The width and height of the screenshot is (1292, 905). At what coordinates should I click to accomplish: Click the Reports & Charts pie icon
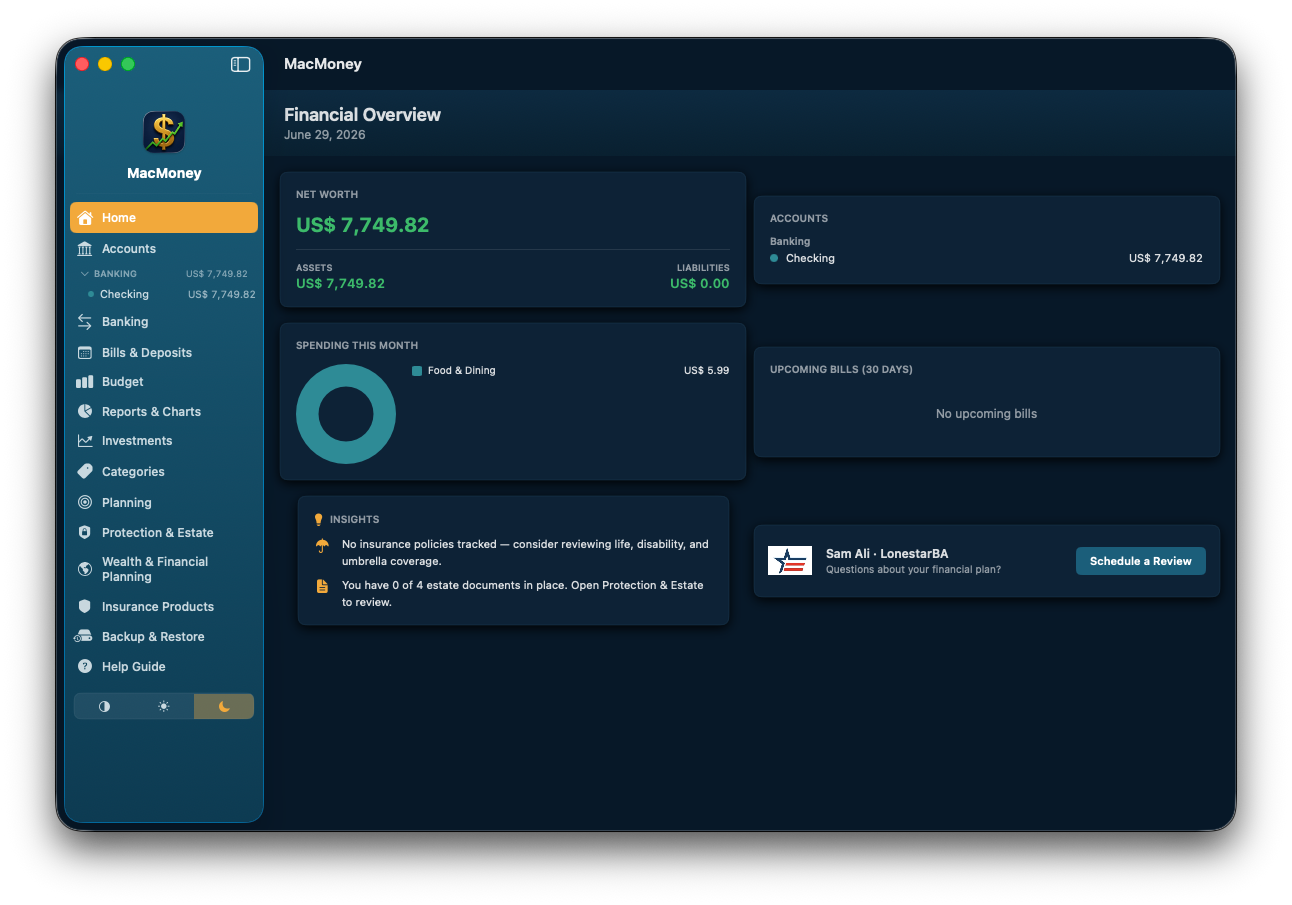coord(85,412)
